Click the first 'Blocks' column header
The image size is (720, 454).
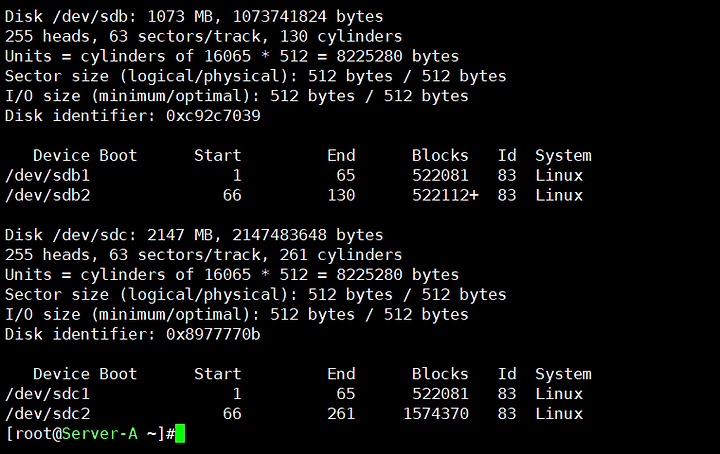[440, 156]
